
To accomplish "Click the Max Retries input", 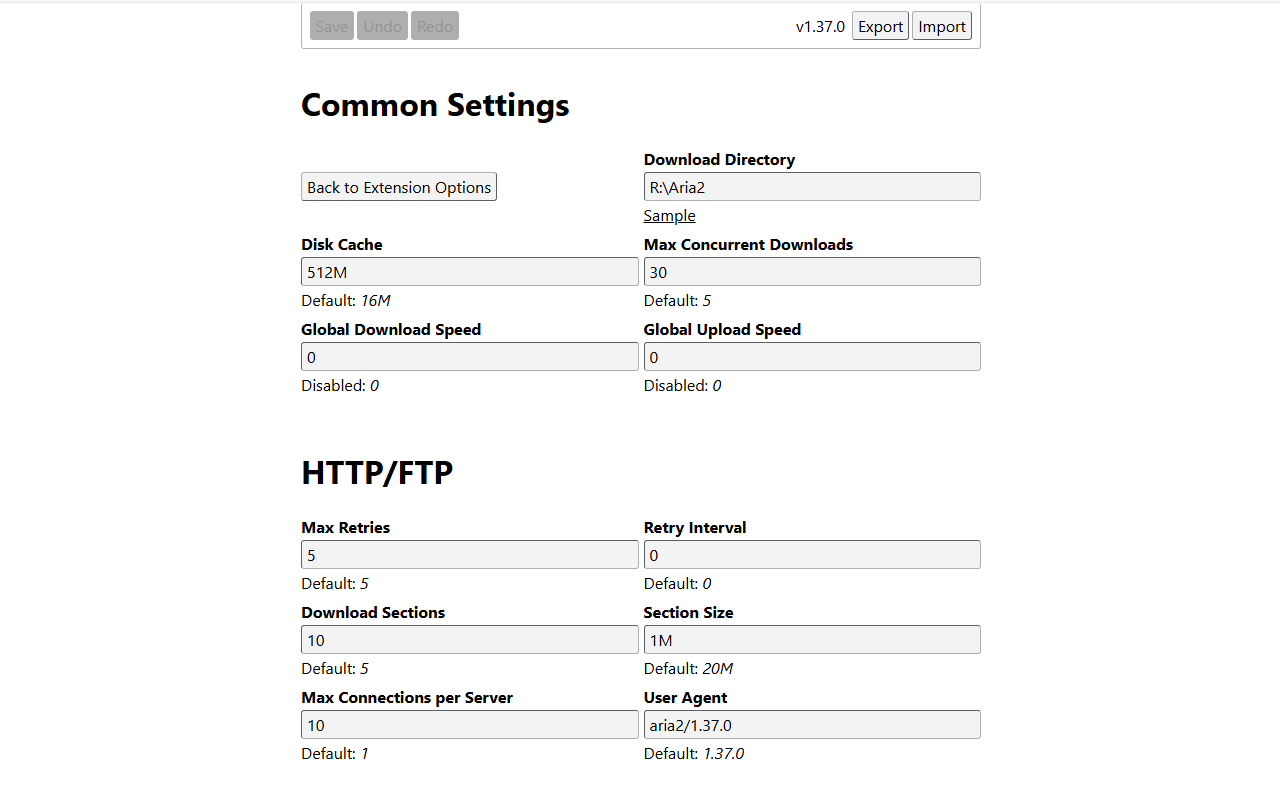I will pos(469,555).
